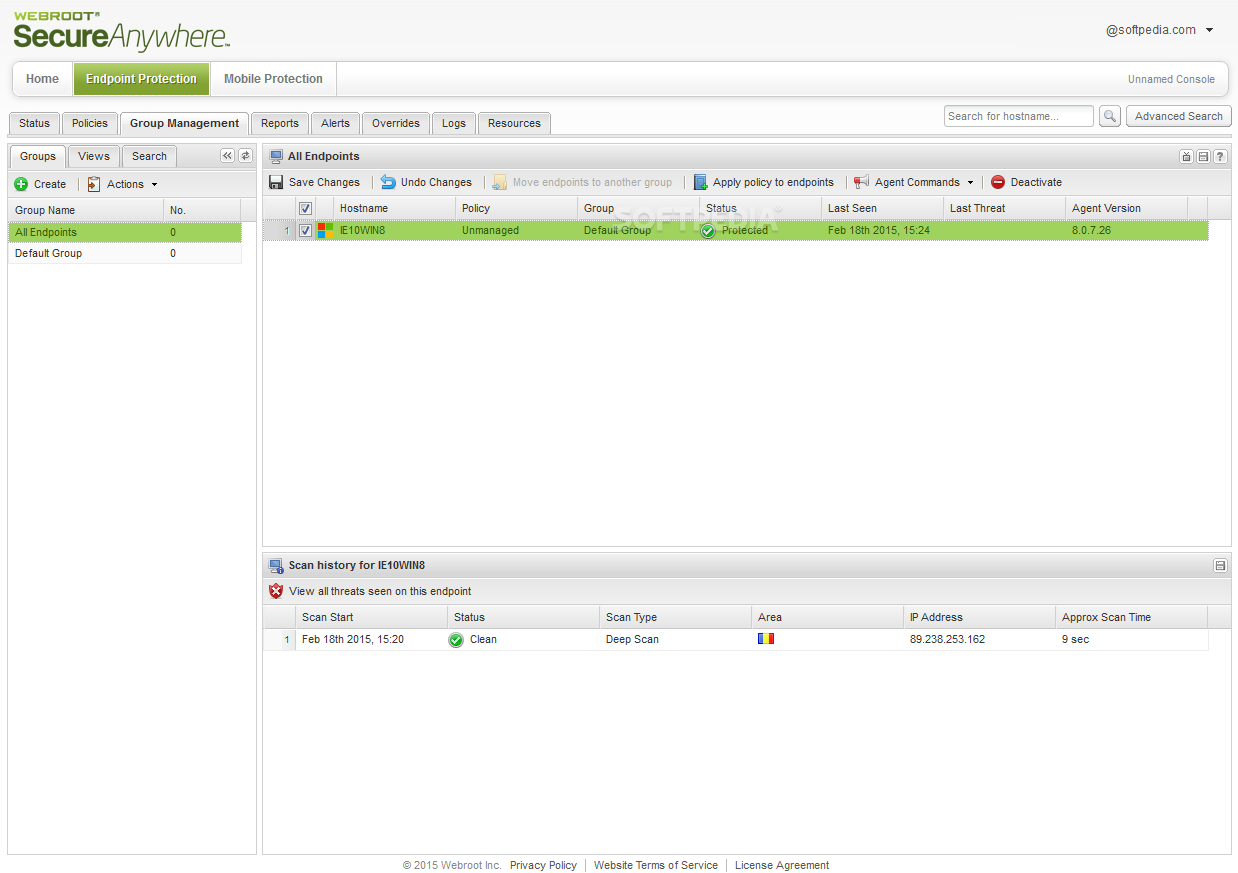Sort by the Hostname column header
This screenshot has height=873, width=1238.
[x=394, y=208]
